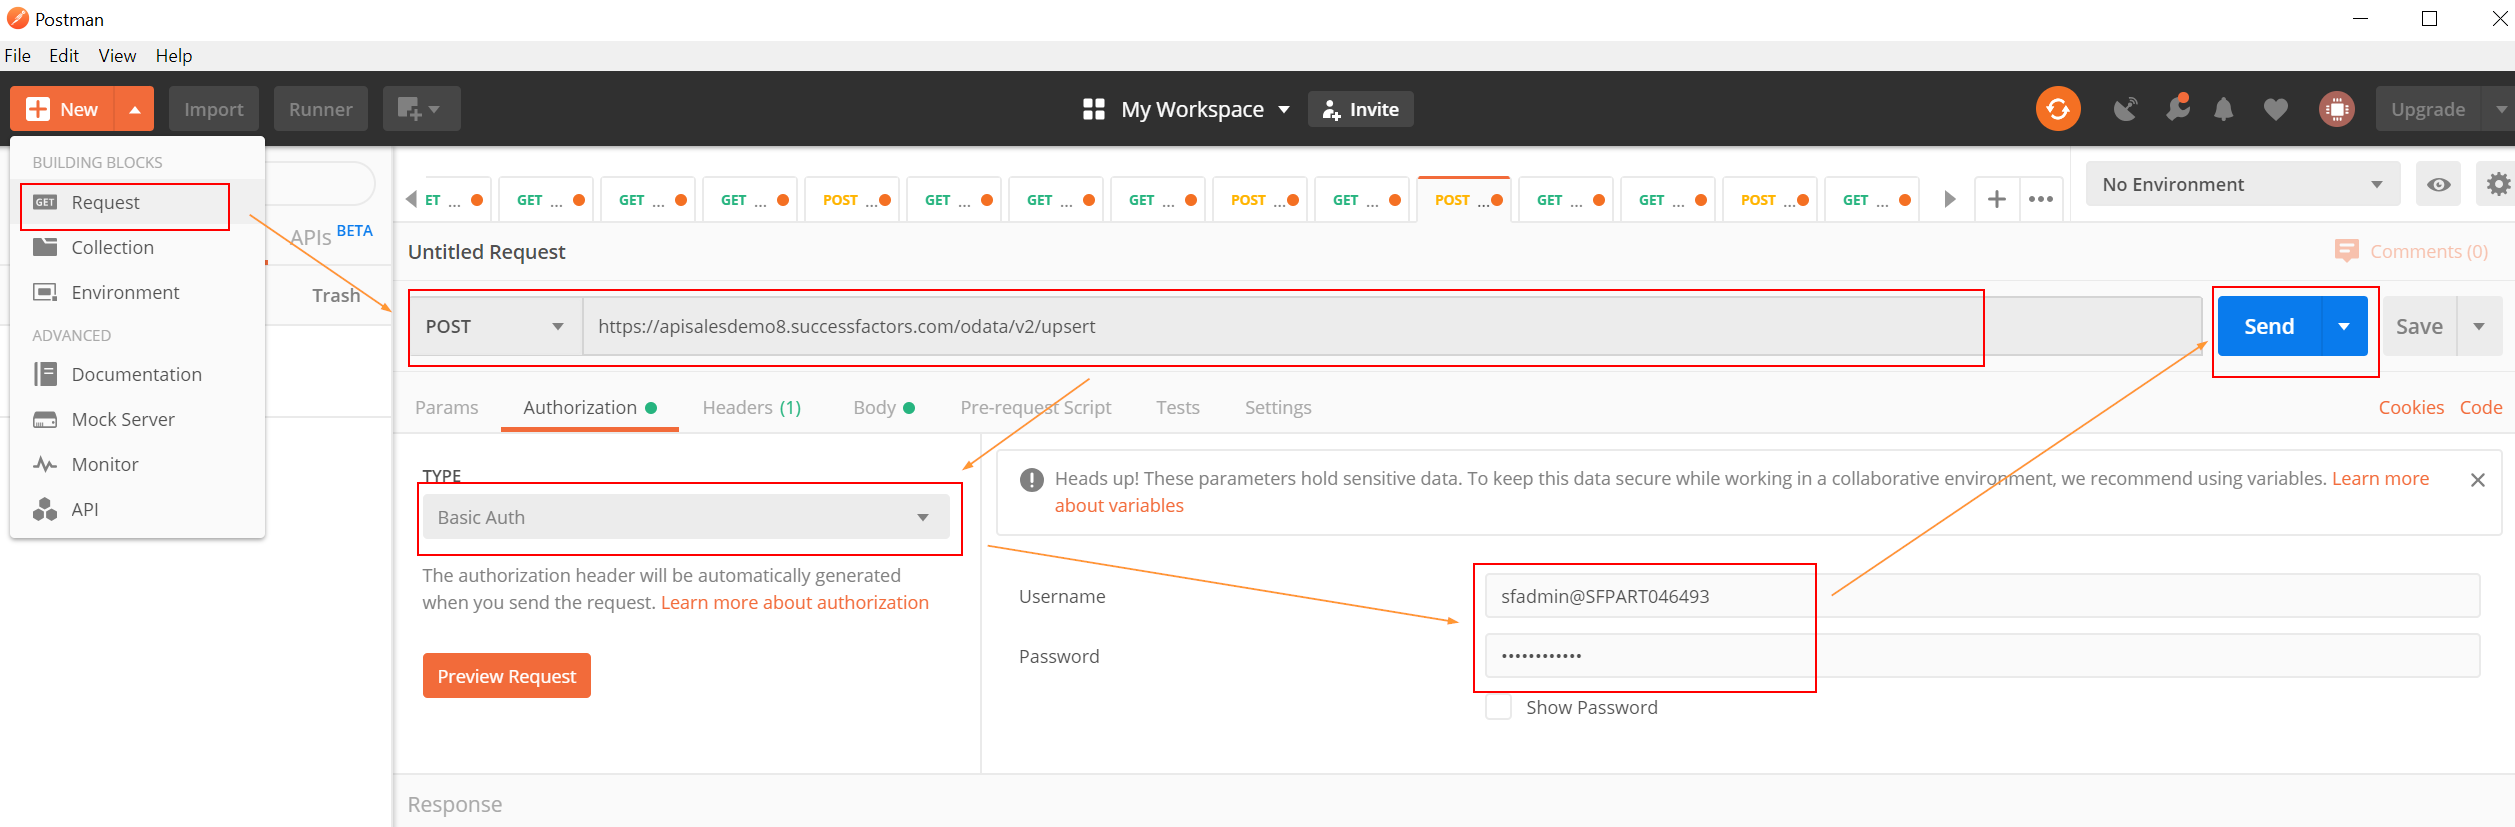This screenshot has width=2515, height=827.
Task: Click the Username input field
Action: pyautogui.click(x=1983, y=596)
